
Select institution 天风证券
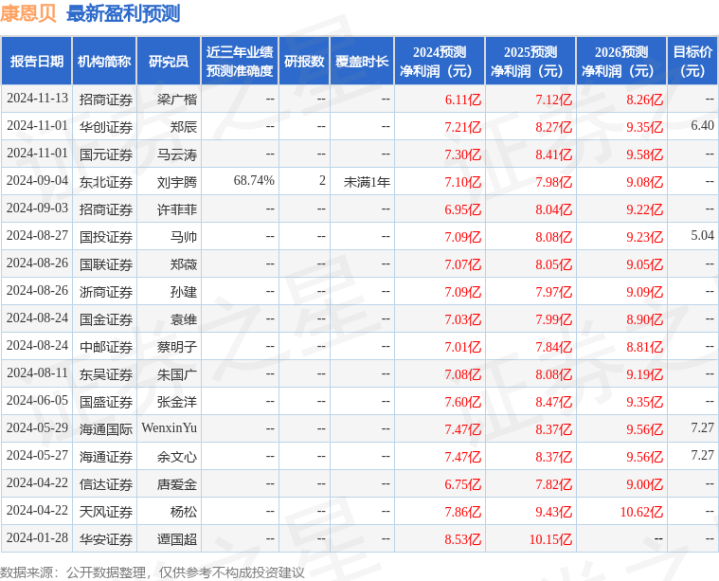(x=106, y=512)
